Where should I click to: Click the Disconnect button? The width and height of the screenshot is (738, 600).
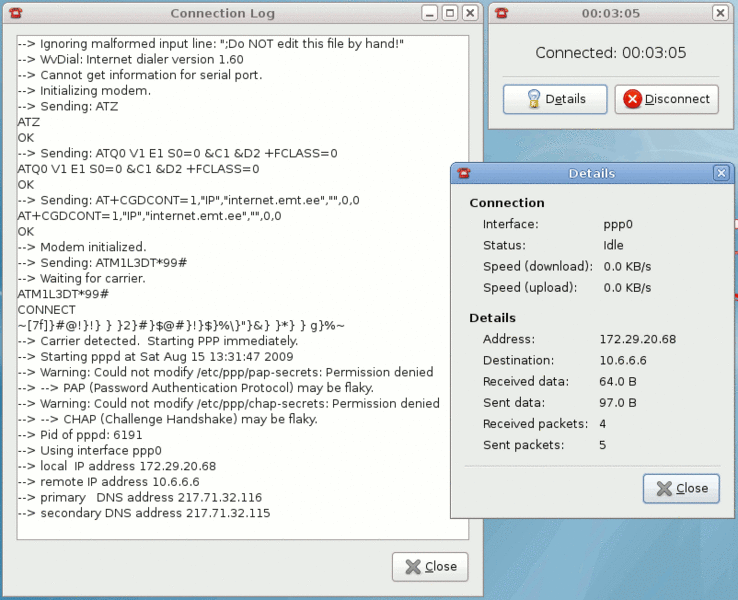point(666,99)
